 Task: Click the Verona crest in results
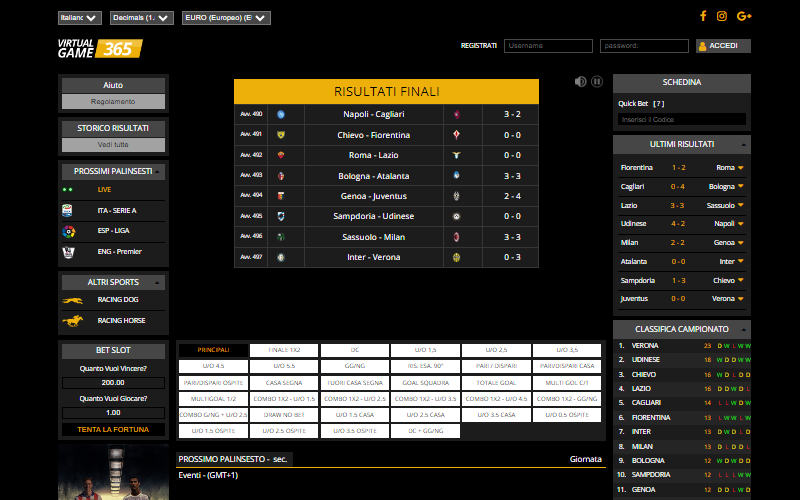(x=457, y=257)
